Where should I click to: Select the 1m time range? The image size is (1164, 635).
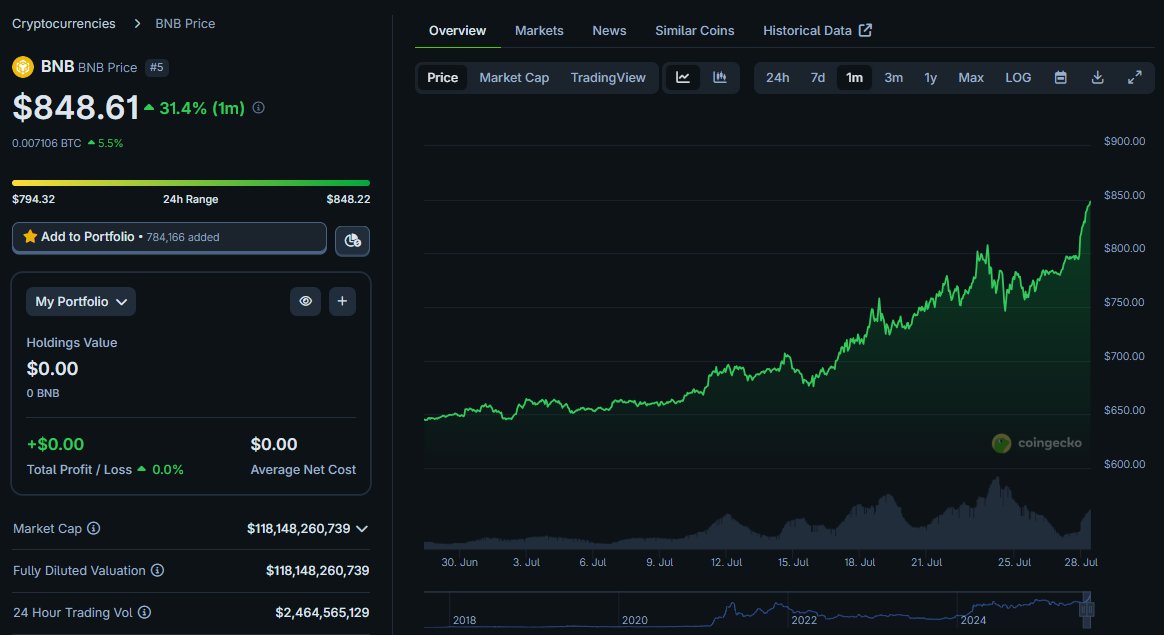click(854, 77)
